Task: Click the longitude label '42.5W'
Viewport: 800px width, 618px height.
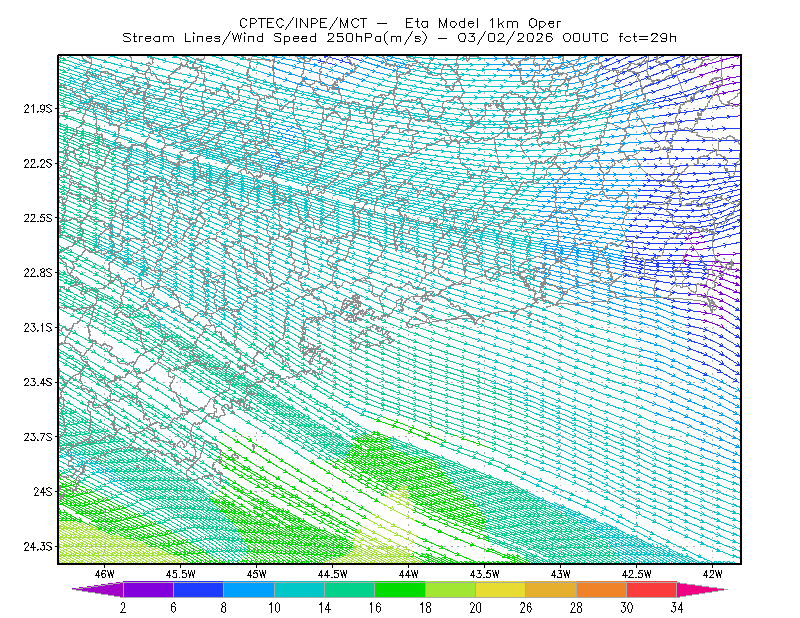Action: [637, 574]
